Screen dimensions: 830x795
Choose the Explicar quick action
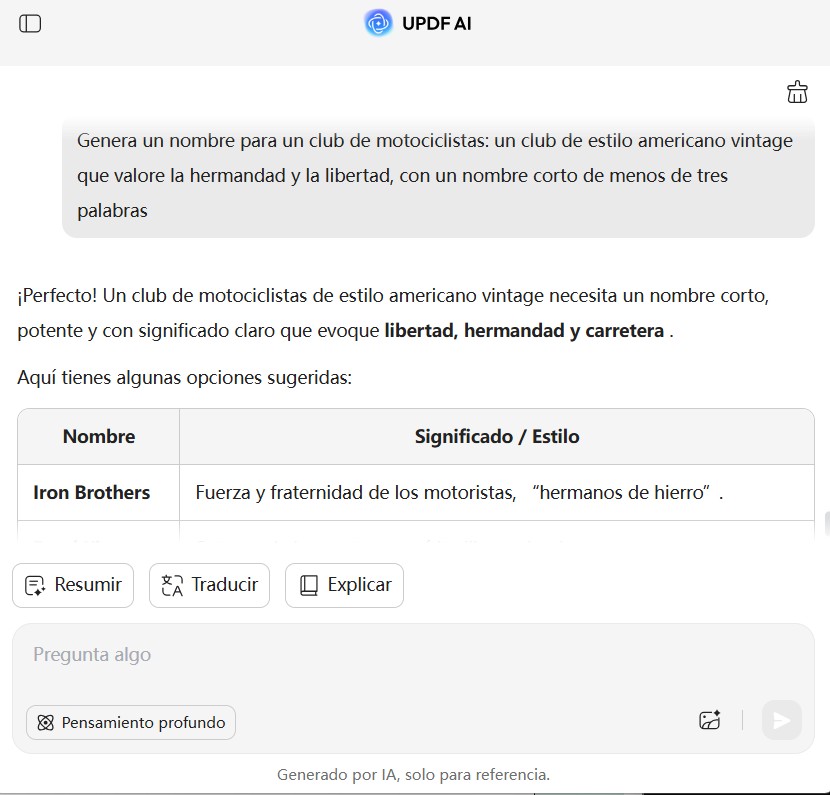click(344, 585)
